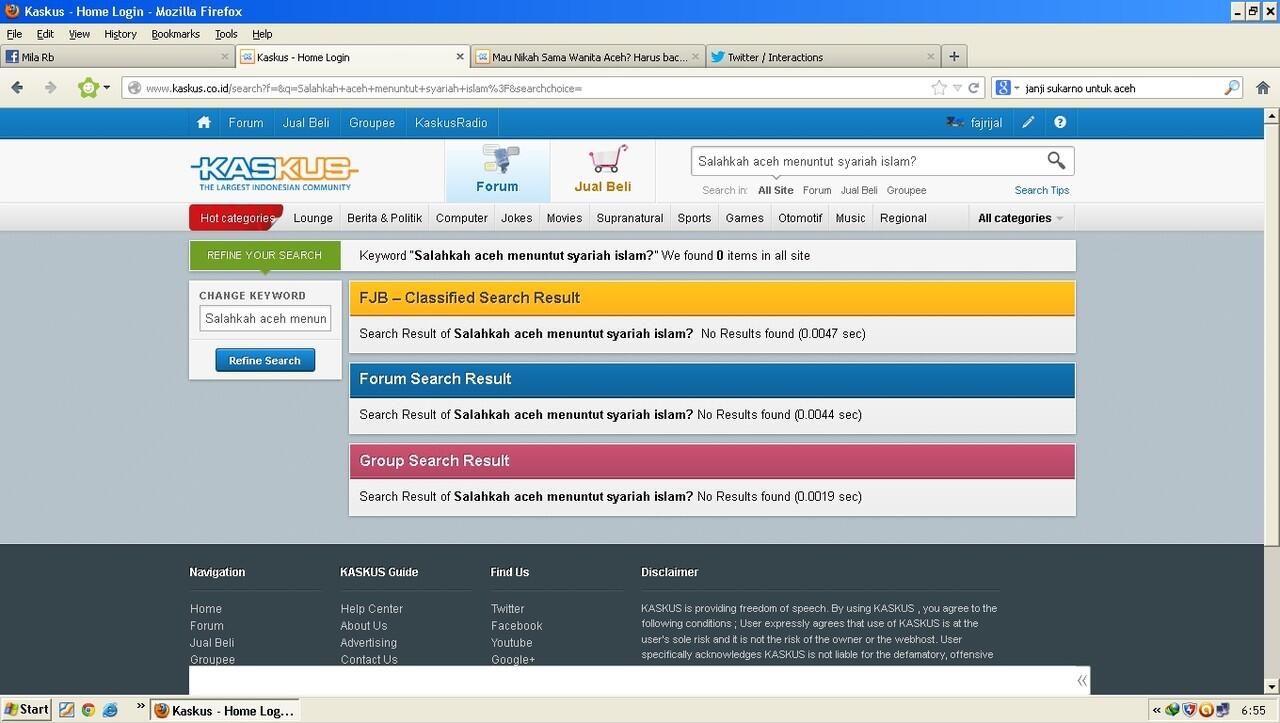This screenshot has height=723, width=1280.
Task: Select the All Site search filter
Action: [776, 190]
